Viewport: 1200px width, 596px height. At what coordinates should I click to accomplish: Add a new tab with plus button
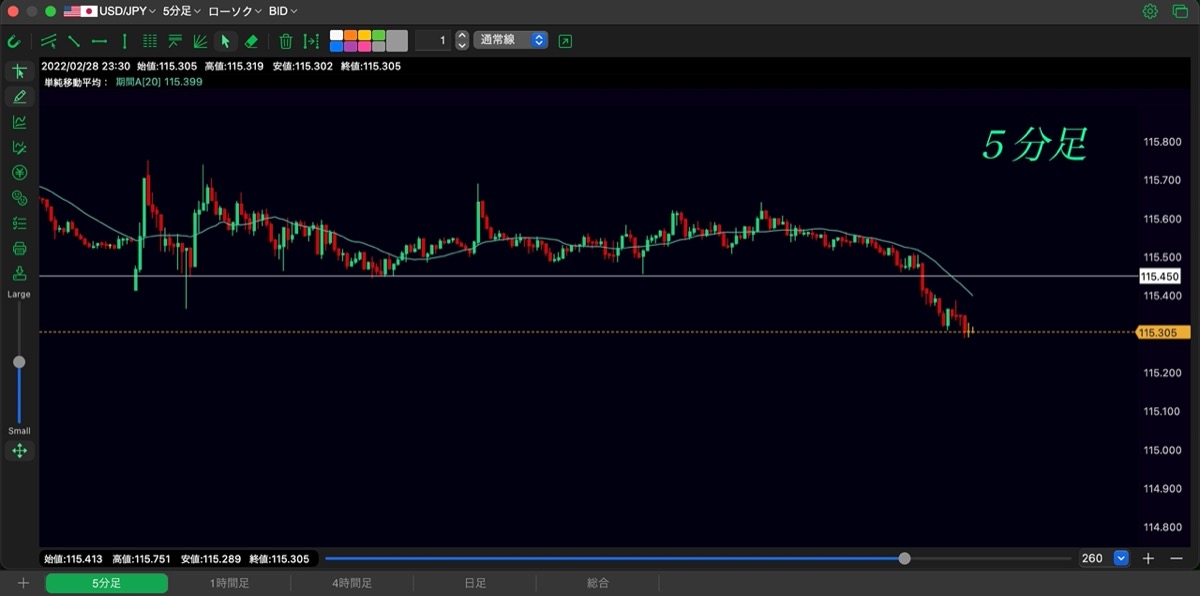click(x=23, y=583)
